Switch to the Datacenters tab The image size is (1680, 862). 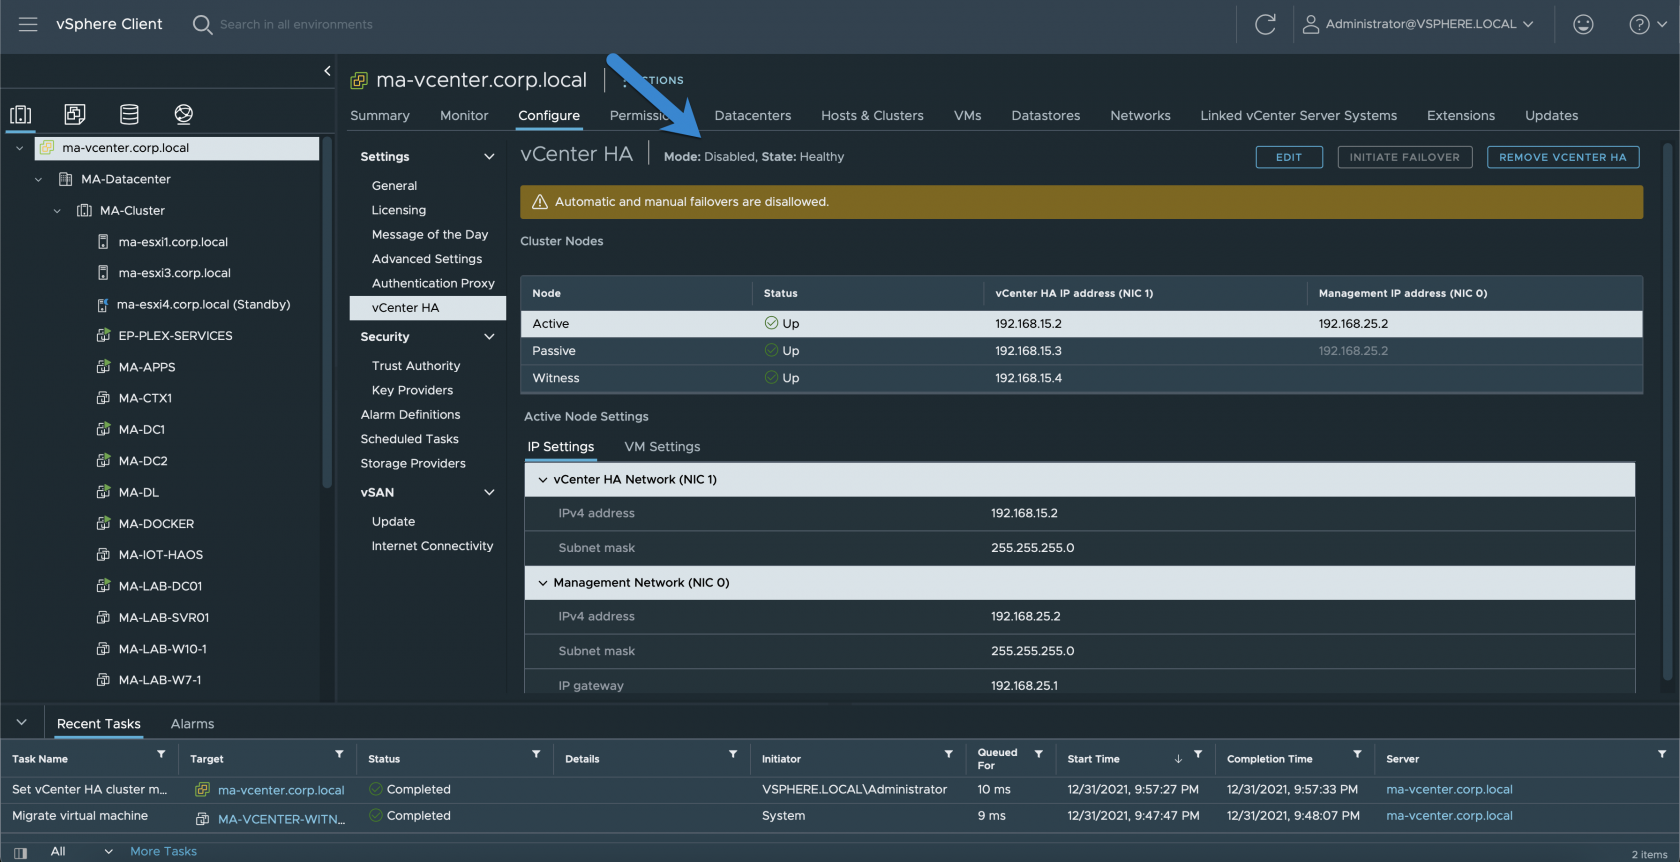point(753,116)
